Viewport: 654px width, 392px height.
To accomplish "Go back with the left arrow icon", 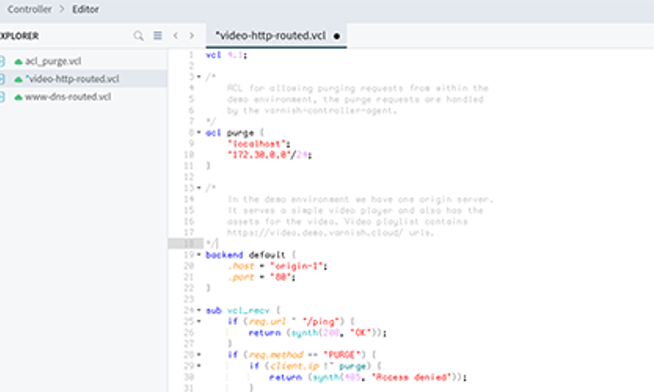I will click(x=176, y=36).
